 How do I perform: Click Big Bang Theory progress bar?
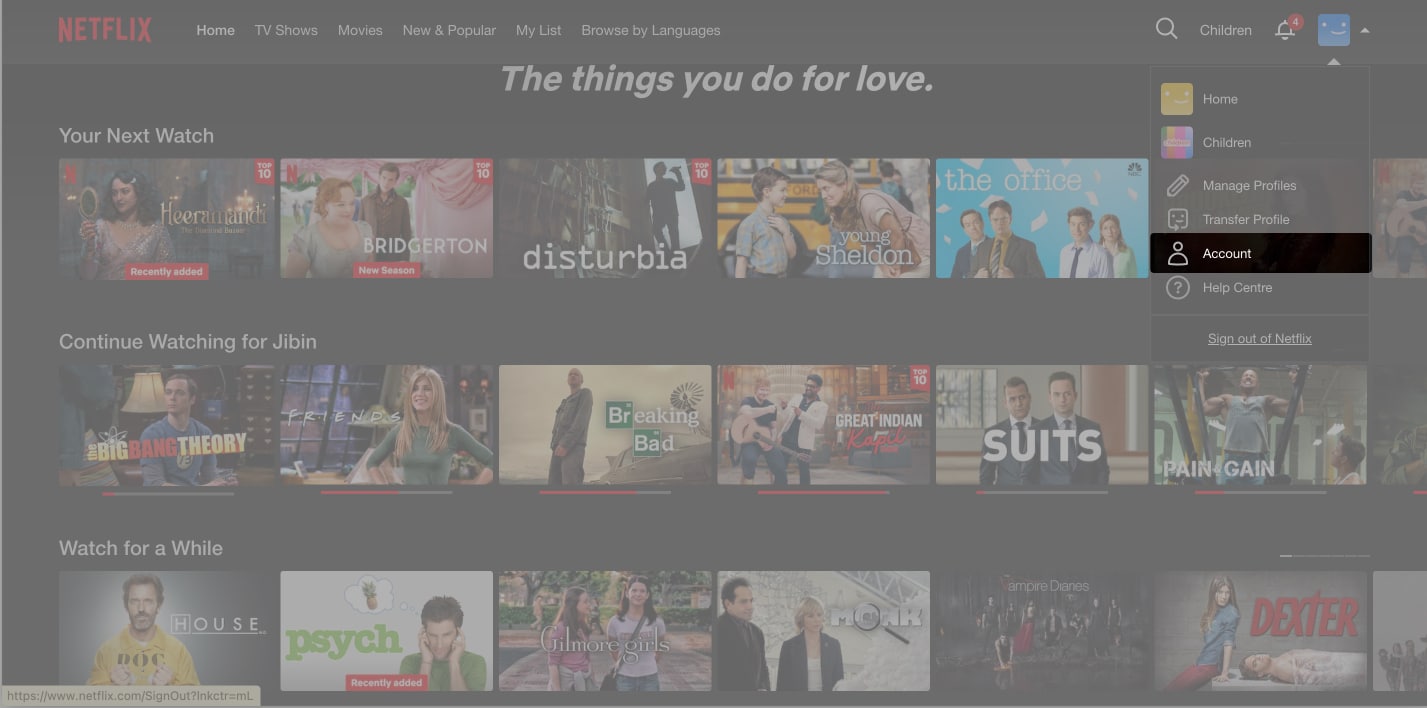click(x=168, y=493)
